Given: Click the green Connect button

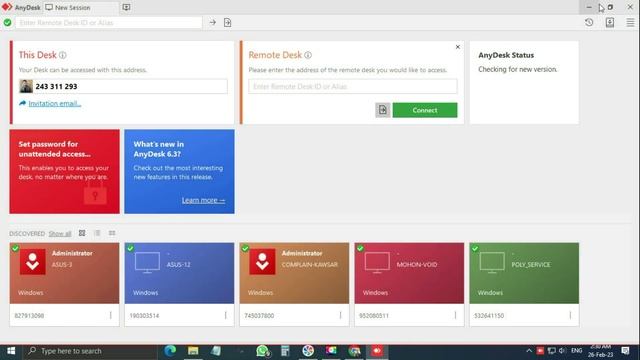Looking at the screenshot, I should click(425, 110).
